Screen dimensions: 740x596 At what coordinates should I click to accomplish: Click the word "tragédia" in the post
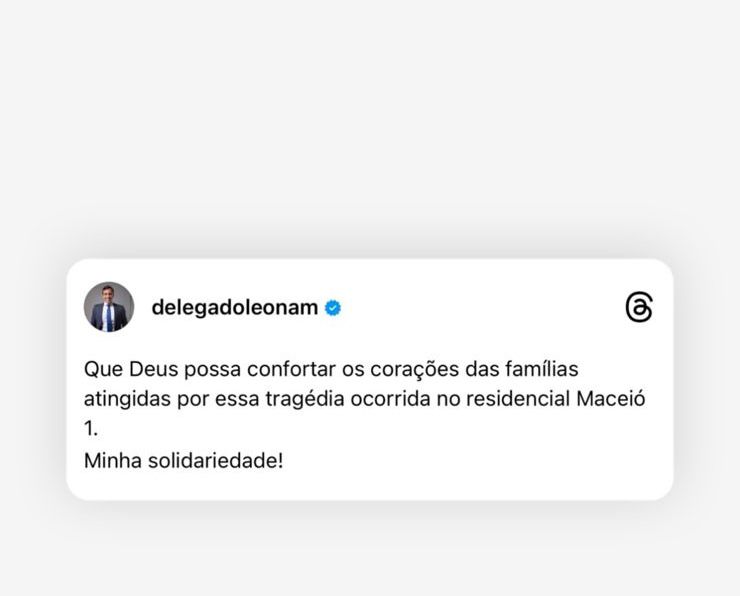(305, 400)
